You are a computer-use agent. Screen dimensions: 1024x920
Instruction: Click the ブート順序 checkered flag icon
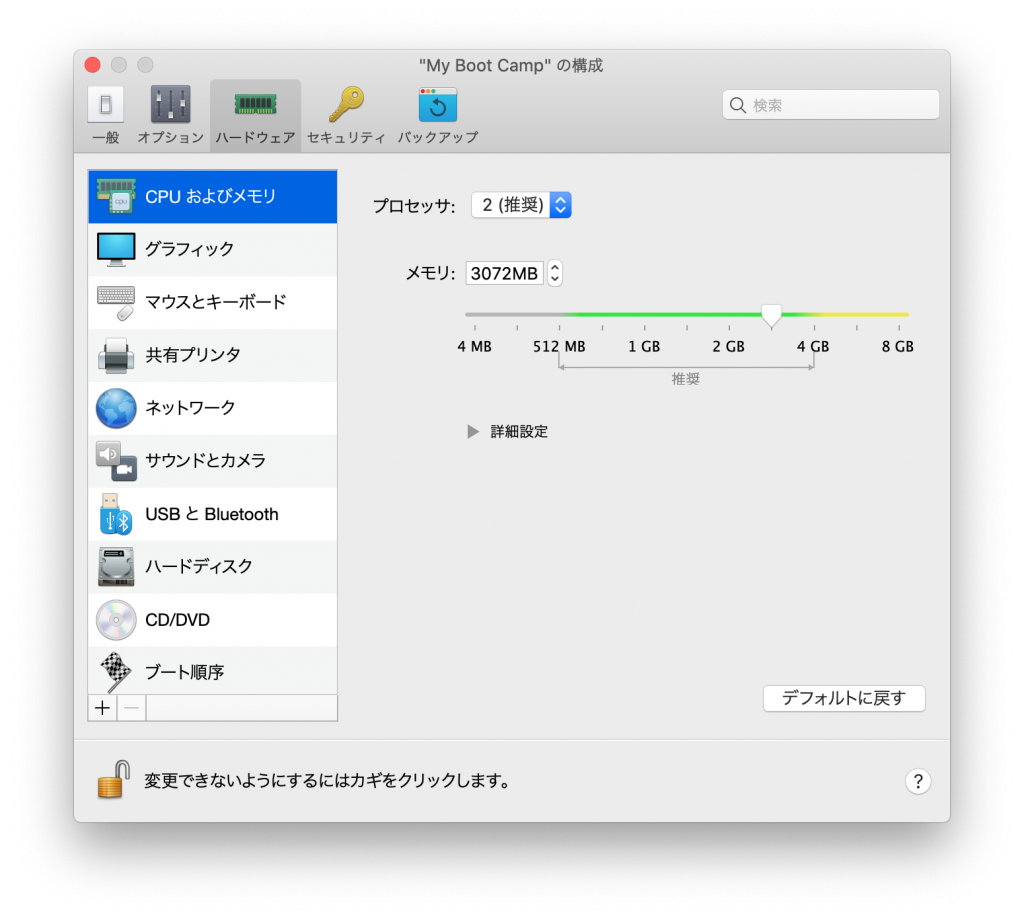pyautogui.click(x=115, y=673)
